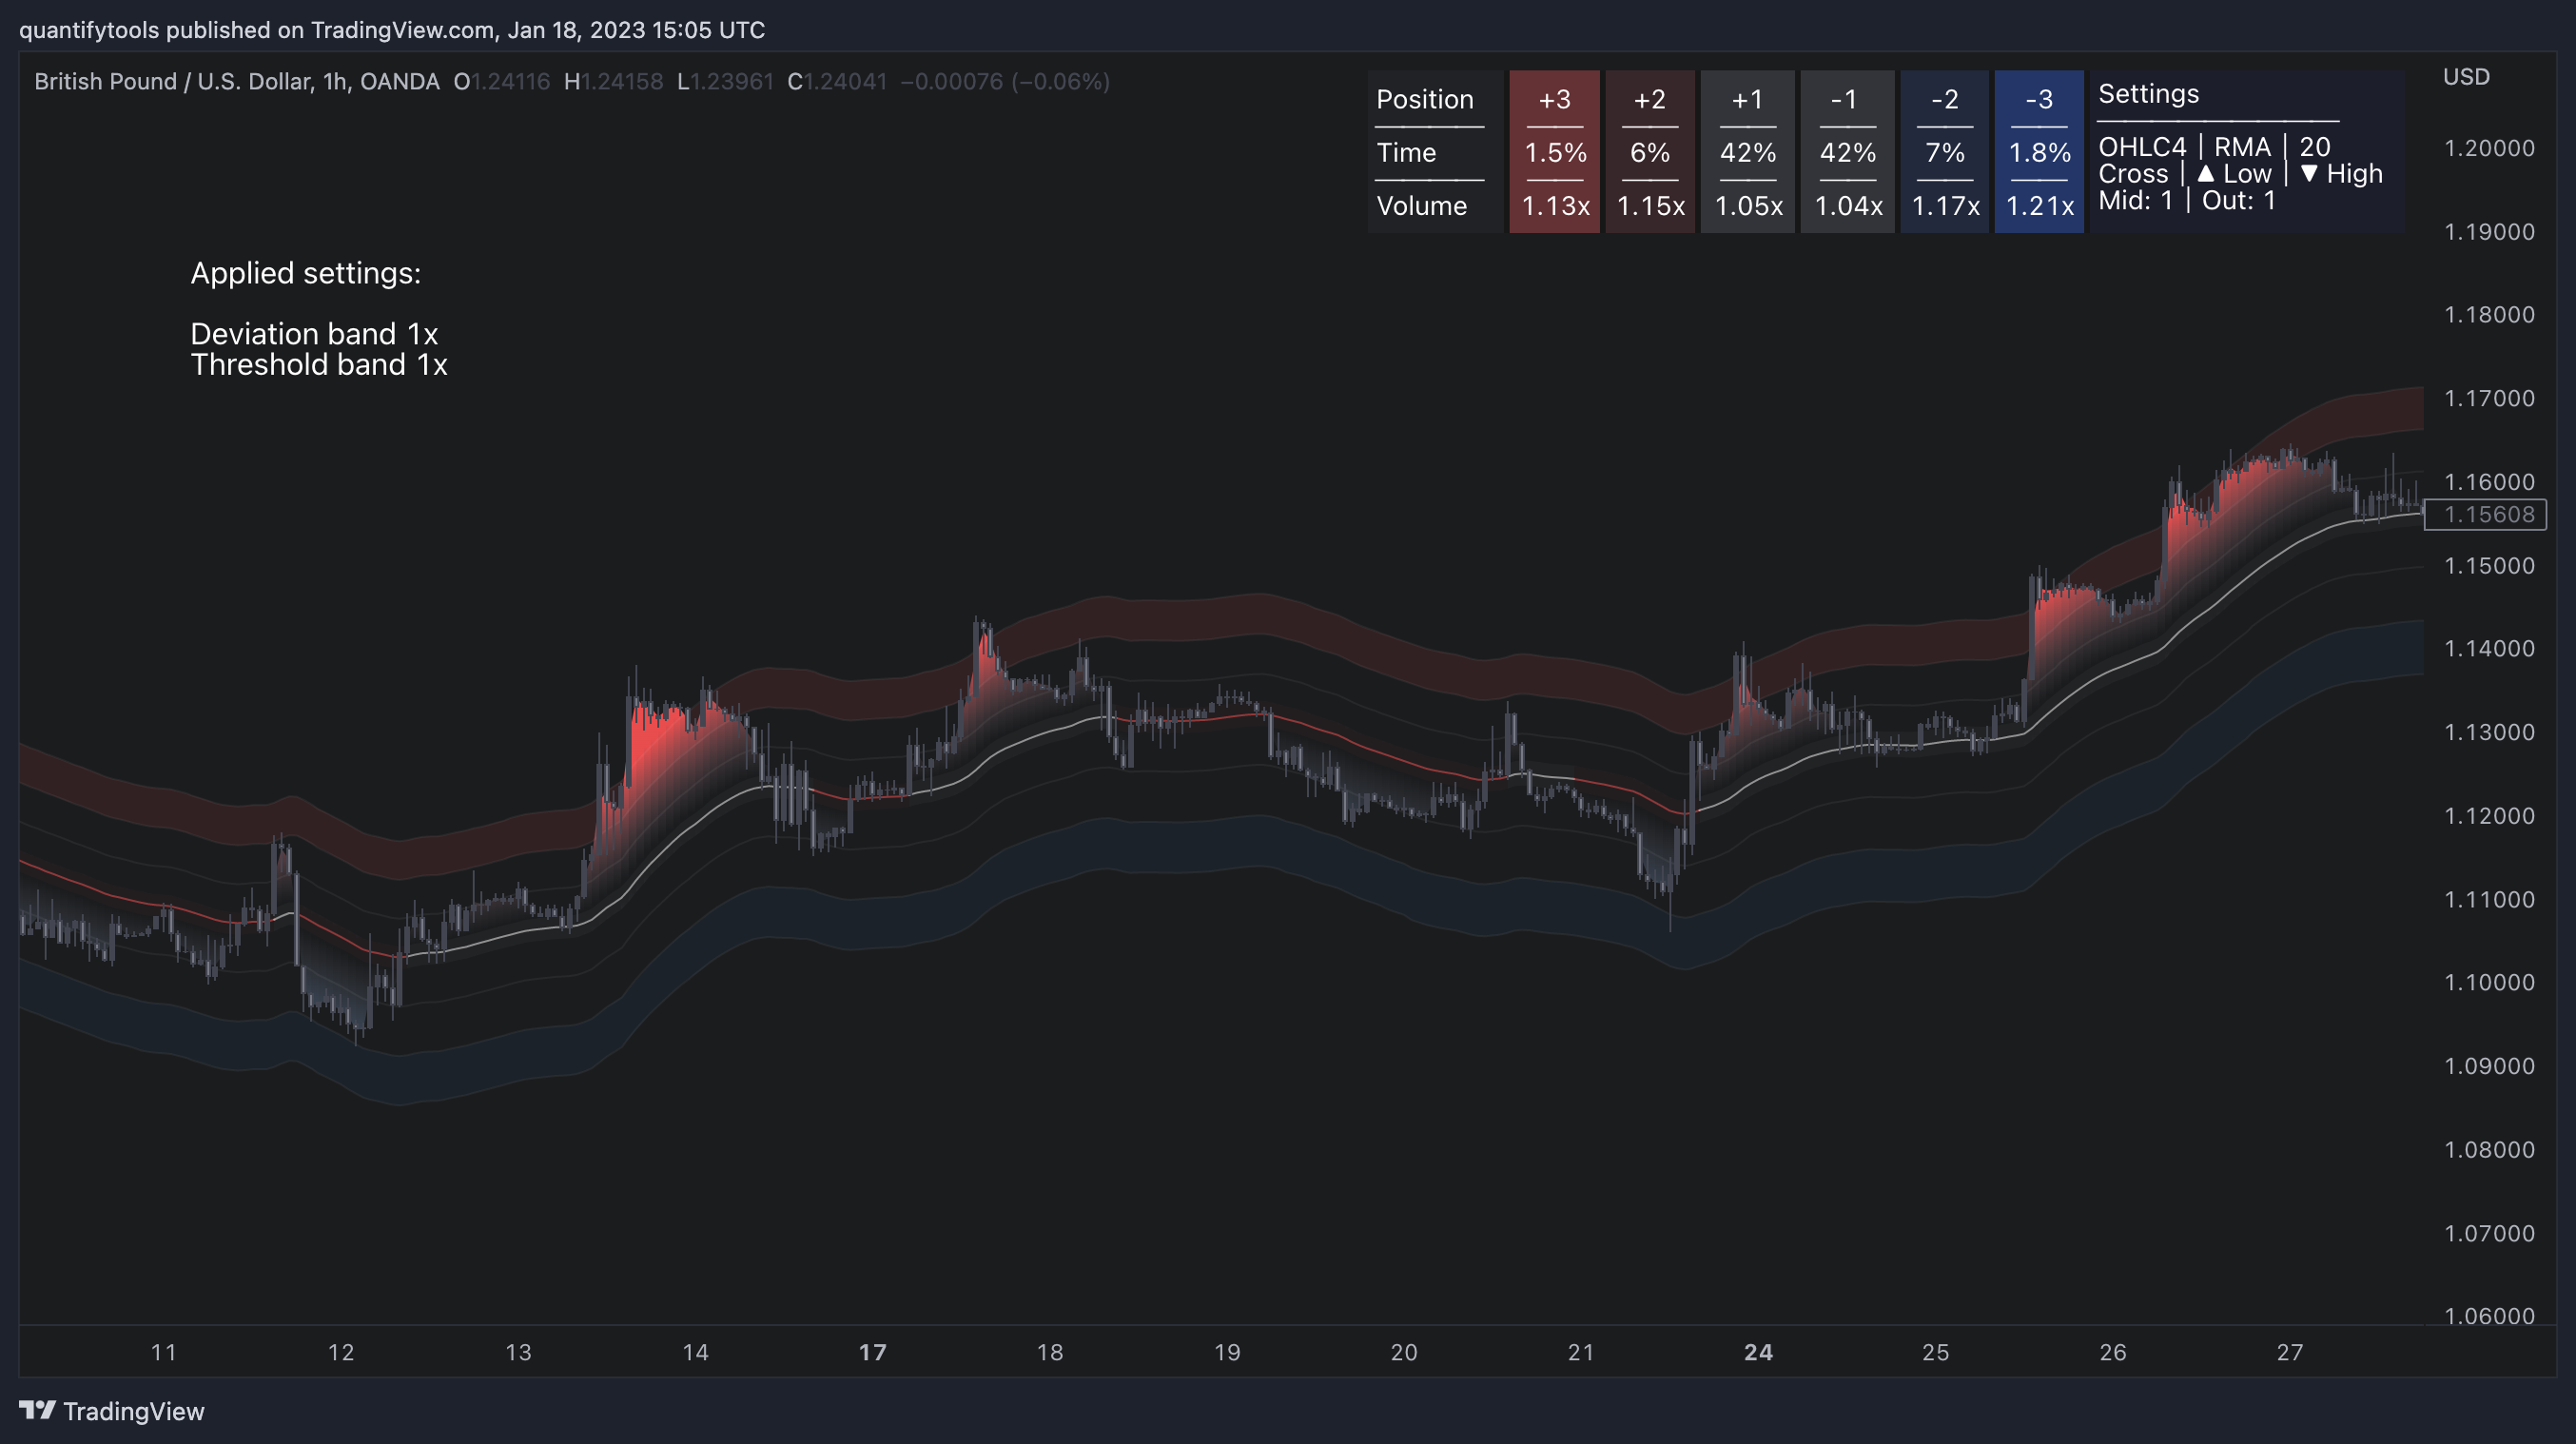Click the publisher line 'quantifytools published on TradingView.com'

257,30
